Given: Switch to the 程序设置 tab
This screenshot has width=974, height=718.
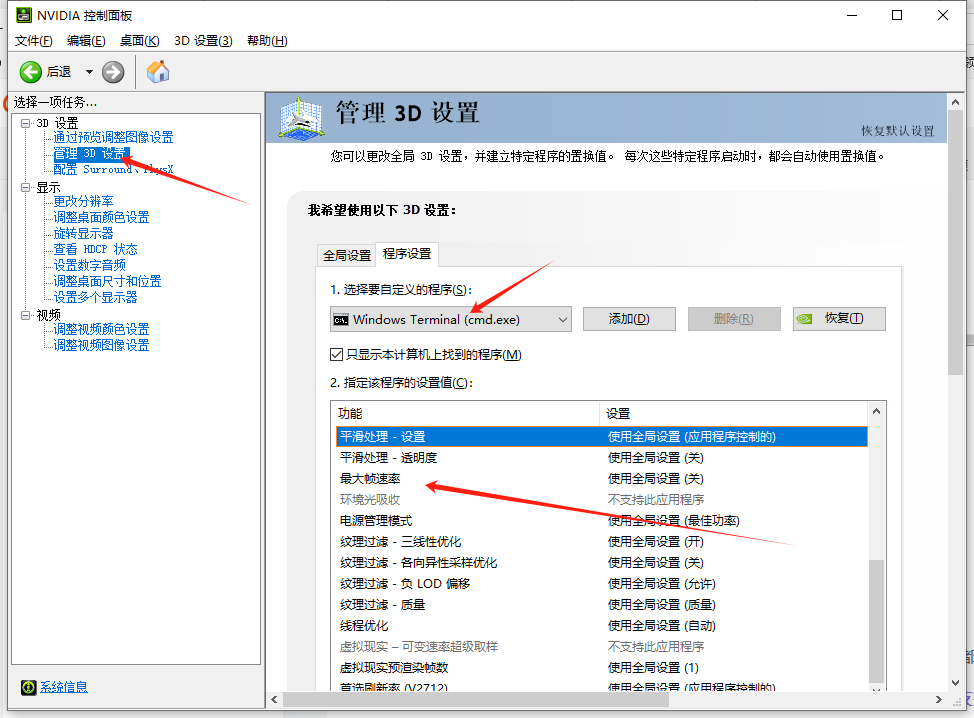Looking at the screenshot, I should (407, 254).
